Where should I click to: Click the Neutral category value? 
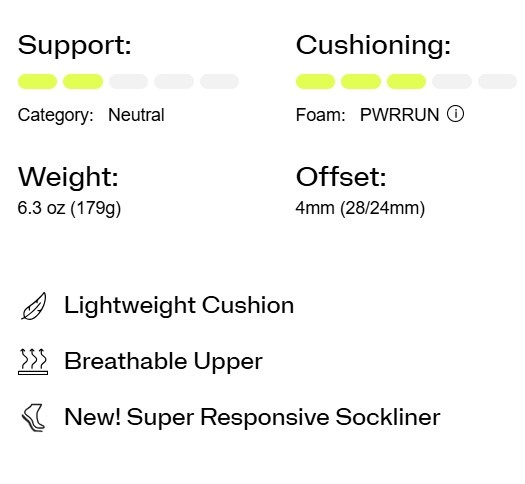136,115
